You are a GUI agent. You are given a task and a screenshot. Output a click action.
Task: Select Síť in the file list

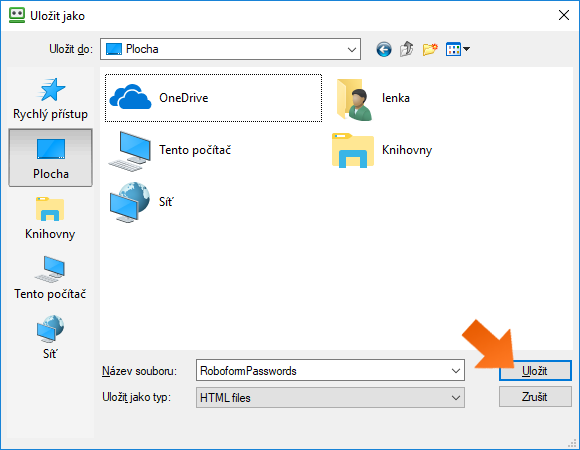pos(141,202)
